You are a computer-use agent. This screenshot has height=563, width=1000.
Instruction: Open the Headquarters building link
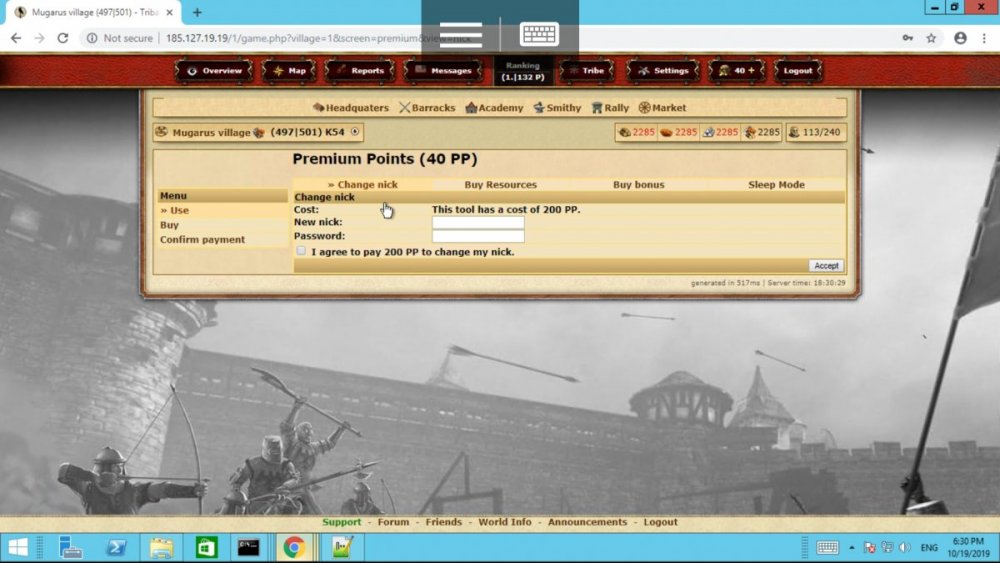tap(351, 108)
